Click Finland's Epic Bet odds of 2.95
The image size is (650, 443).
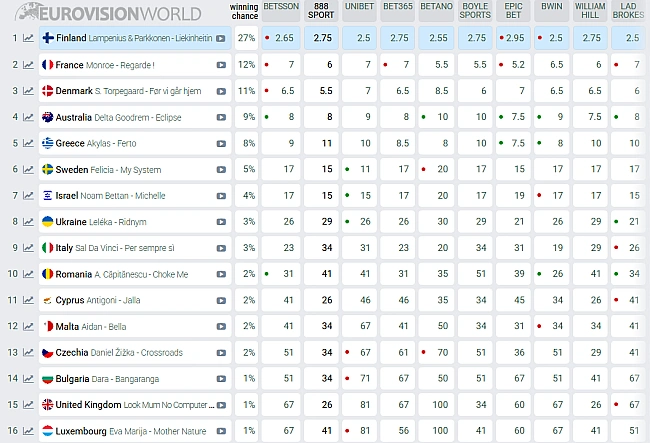point(516,38)
